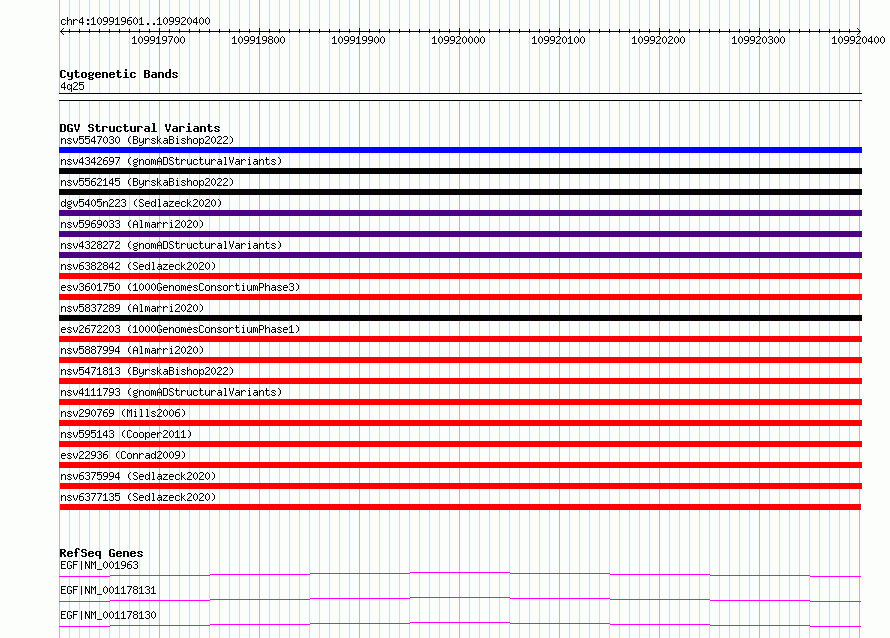Click the red bar under esv22936
The height and width of the screenshot is (638, 890).
tap(460, 465)
